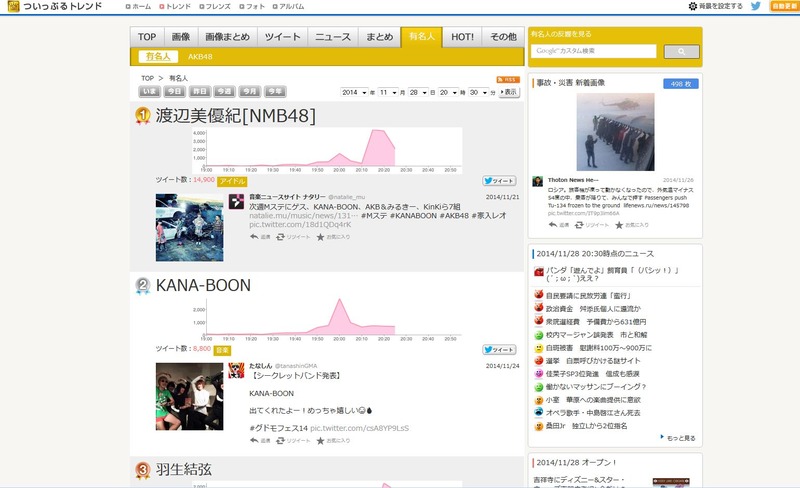
Task: Retweet the natalie_mu tweet
Action: tap(293, 237)
